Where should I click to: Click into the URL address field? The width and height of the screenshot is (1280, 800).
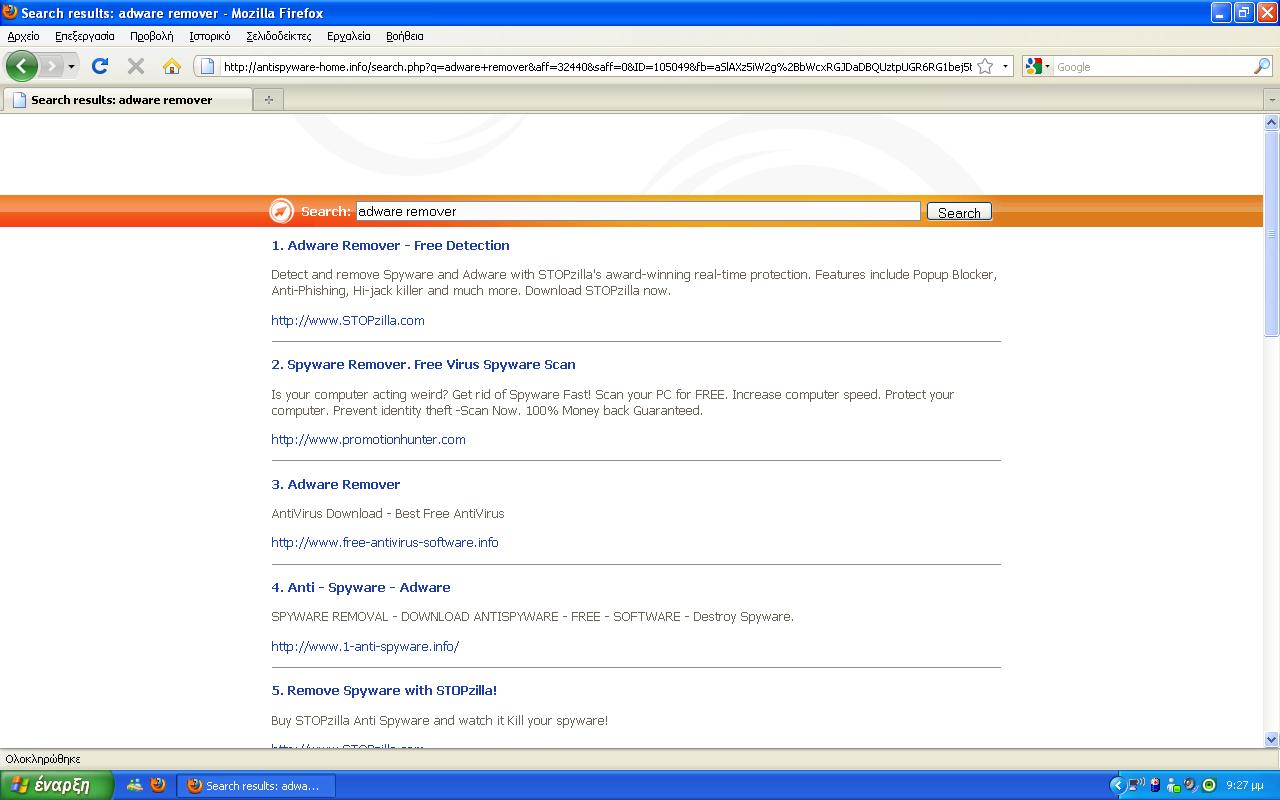[597, 67]
